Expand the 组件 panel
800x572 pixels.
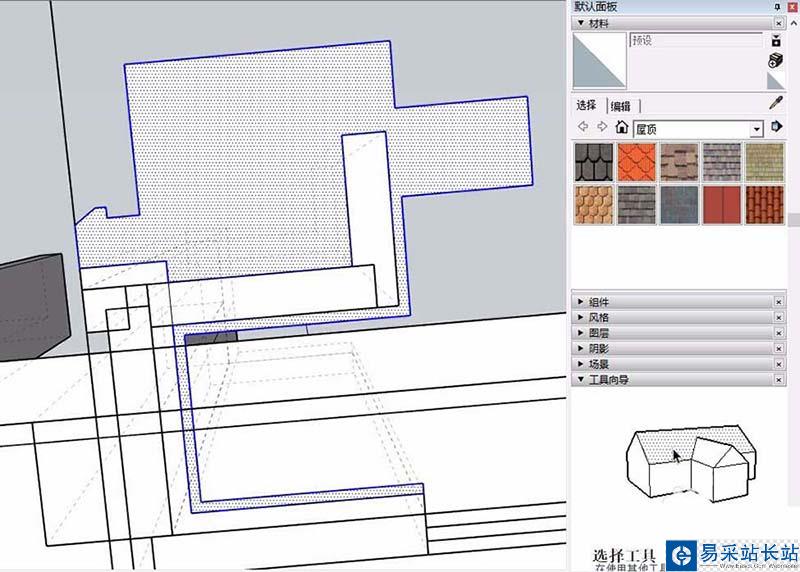point(581,302)
